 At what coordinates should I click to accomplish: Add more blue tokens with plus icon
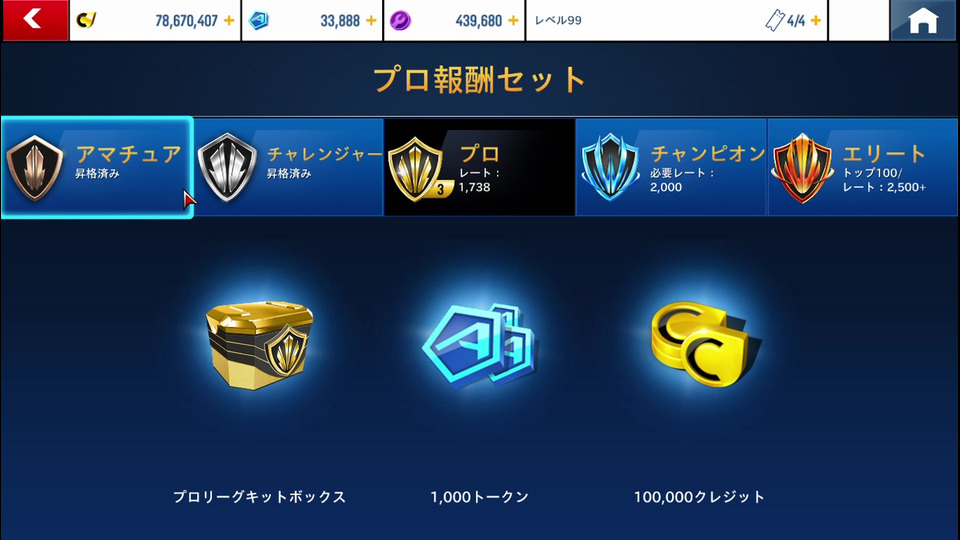(371, 21)
